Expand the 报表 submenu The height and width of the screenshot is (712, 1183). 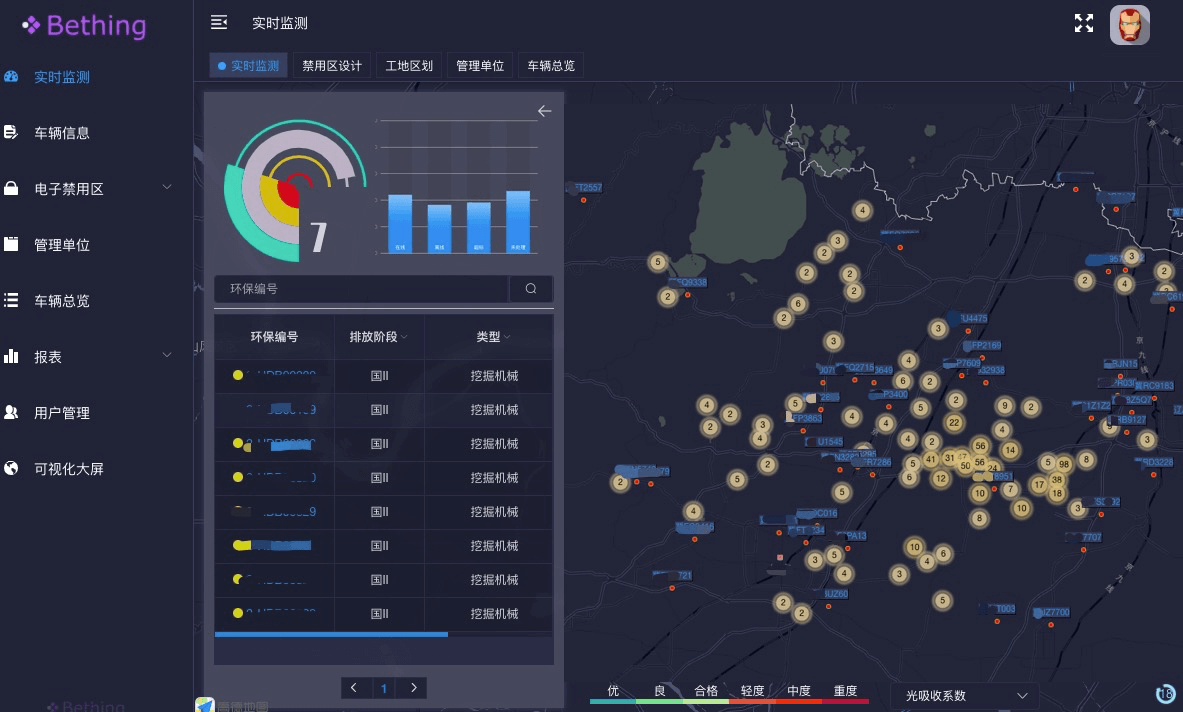tap(90, 357)
